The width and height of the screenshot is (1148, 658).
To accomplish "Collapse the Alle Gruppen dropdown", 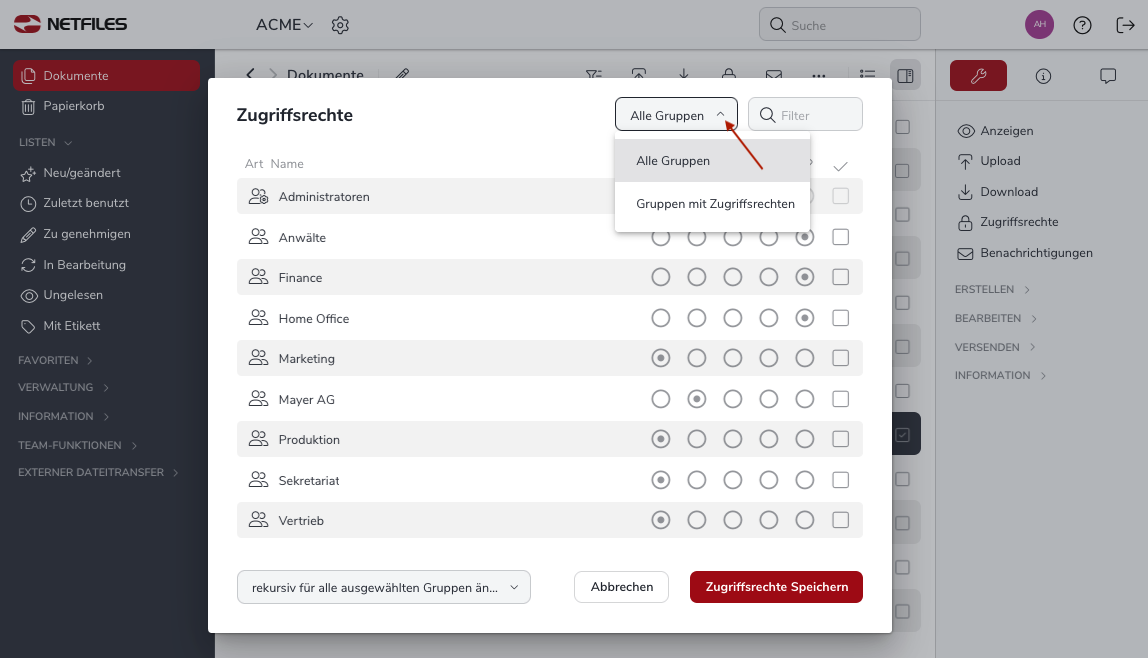I will point(676,115).
